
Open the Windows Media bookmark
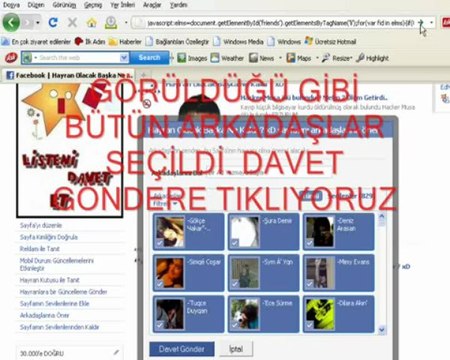pos(239,42)
